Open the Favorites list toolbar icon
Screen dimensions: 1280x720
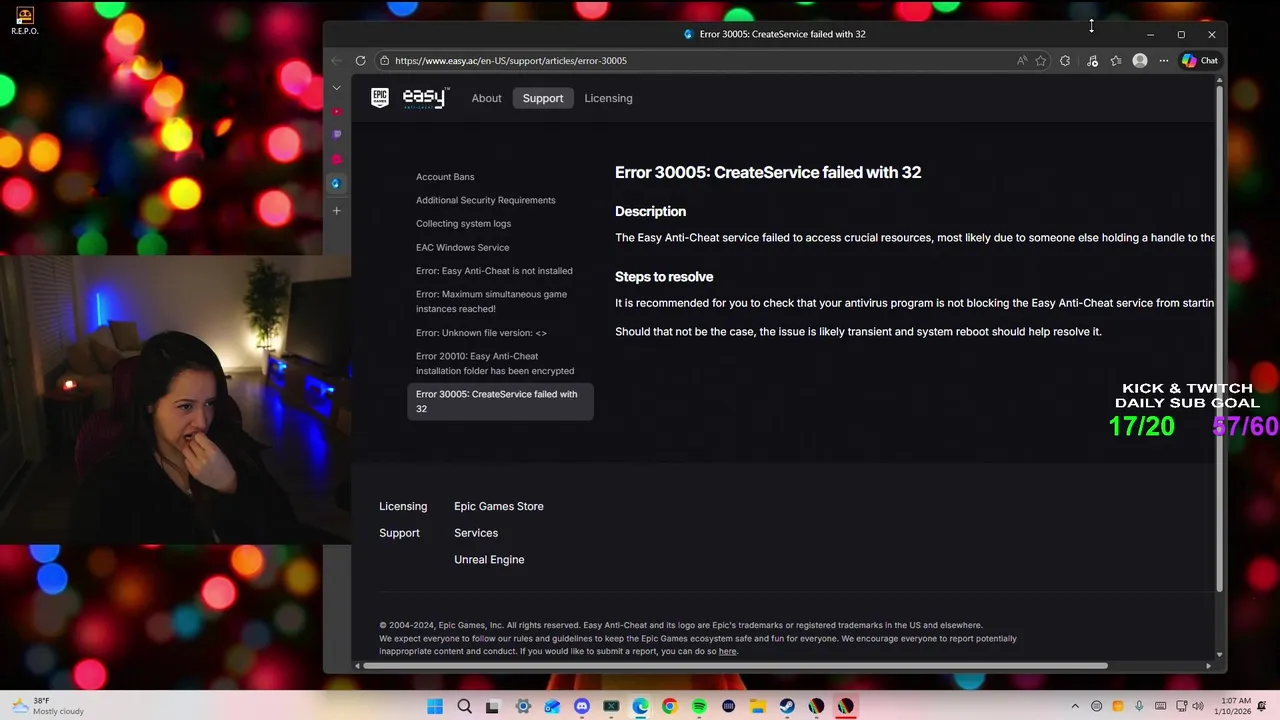coord(1116,60)
